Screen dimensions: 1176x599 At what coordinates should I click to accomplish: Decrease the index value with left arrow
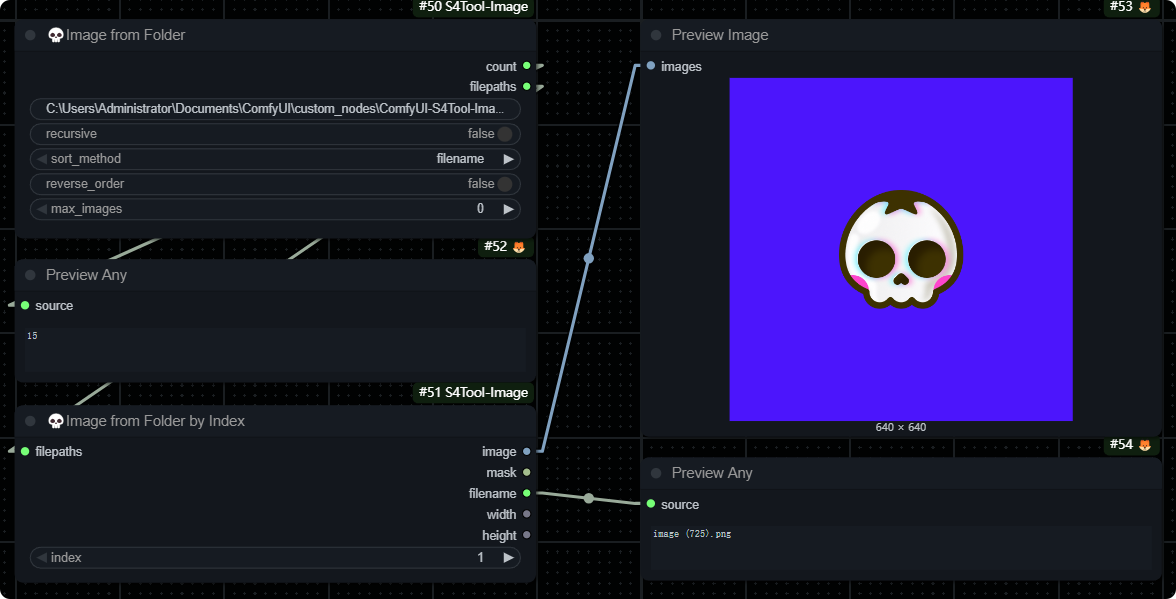point(42,558)
